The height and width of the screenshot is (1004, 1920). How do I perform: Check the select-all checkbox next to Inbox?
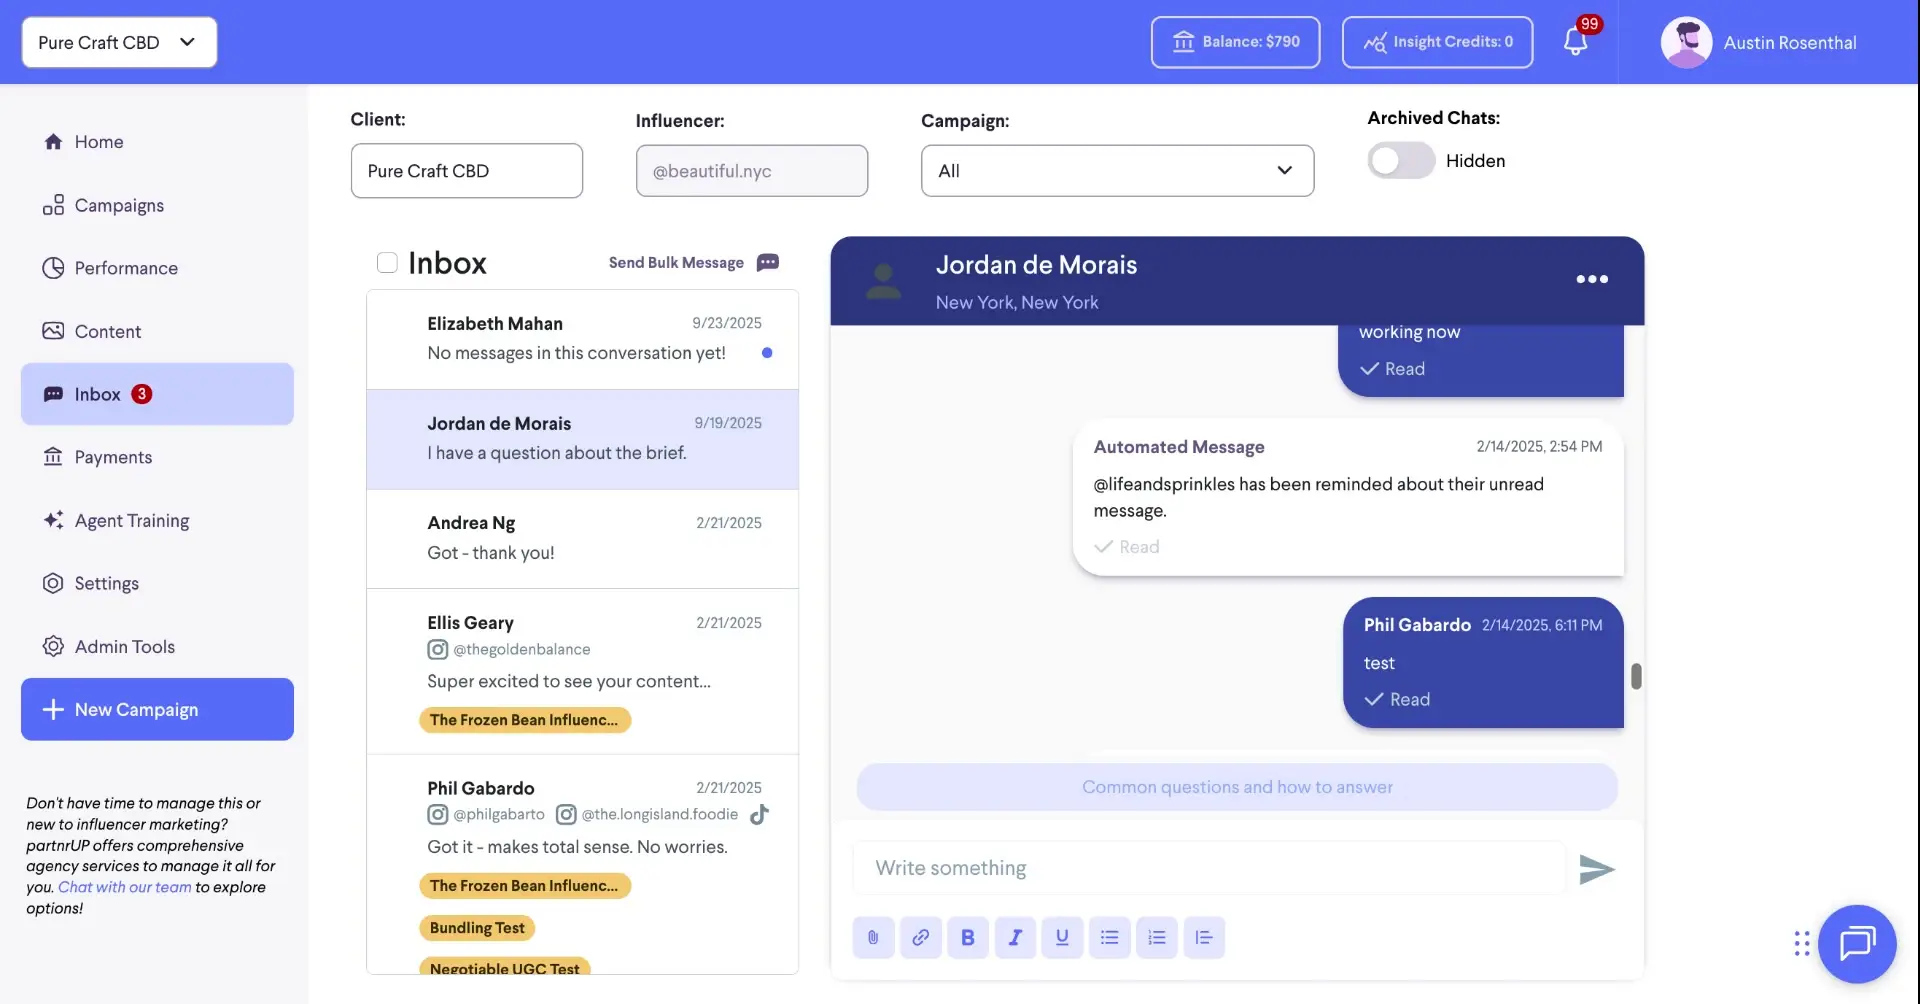[386, 262]
